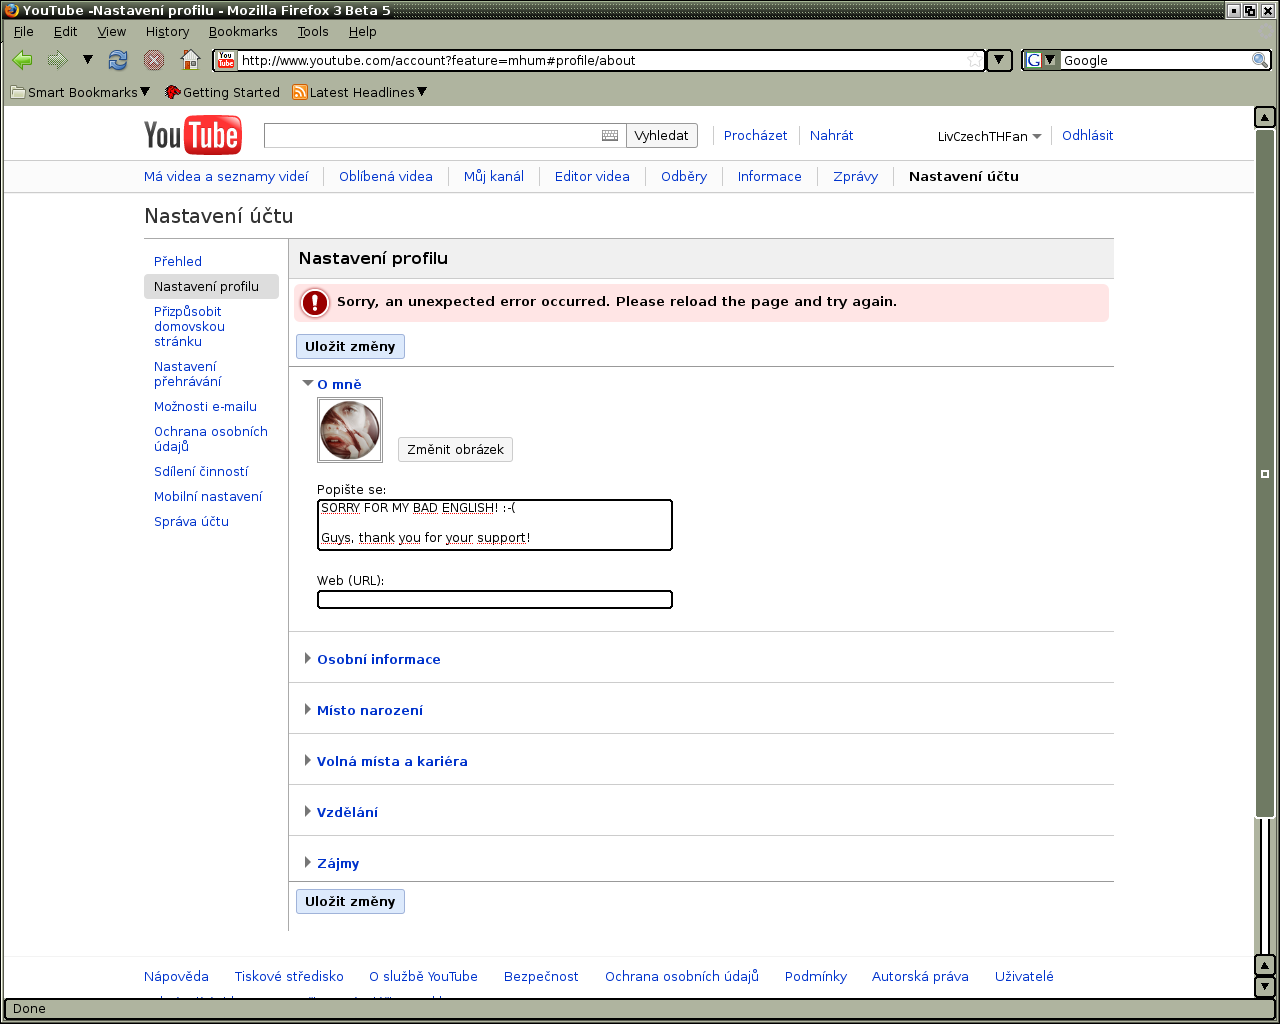Expand the Místo narození section

coord(363,710)
